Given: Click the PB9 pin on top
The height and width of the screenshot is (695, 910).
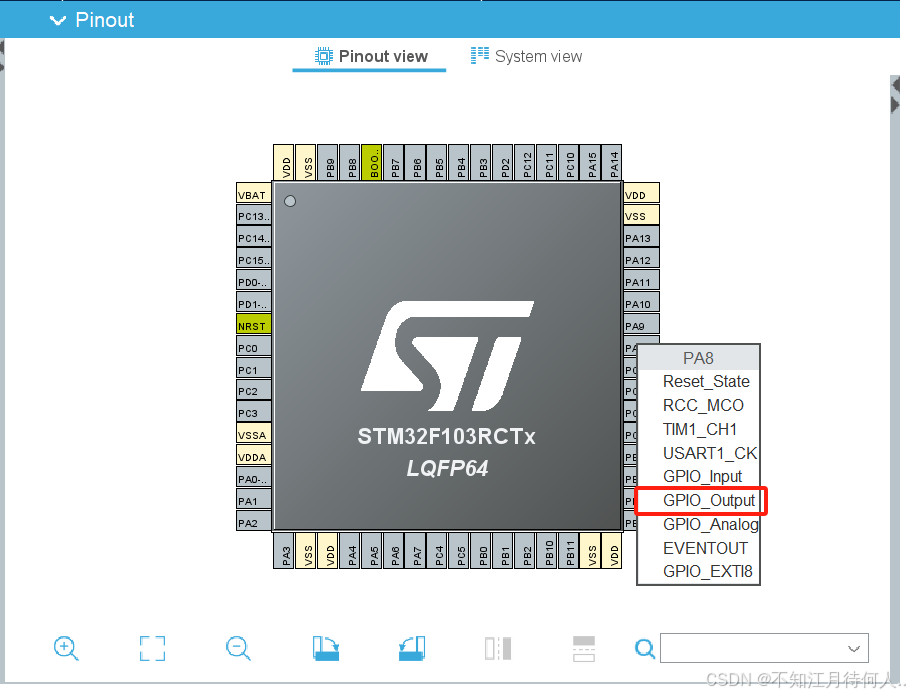Looking at the screenshot, I should 328,162.
